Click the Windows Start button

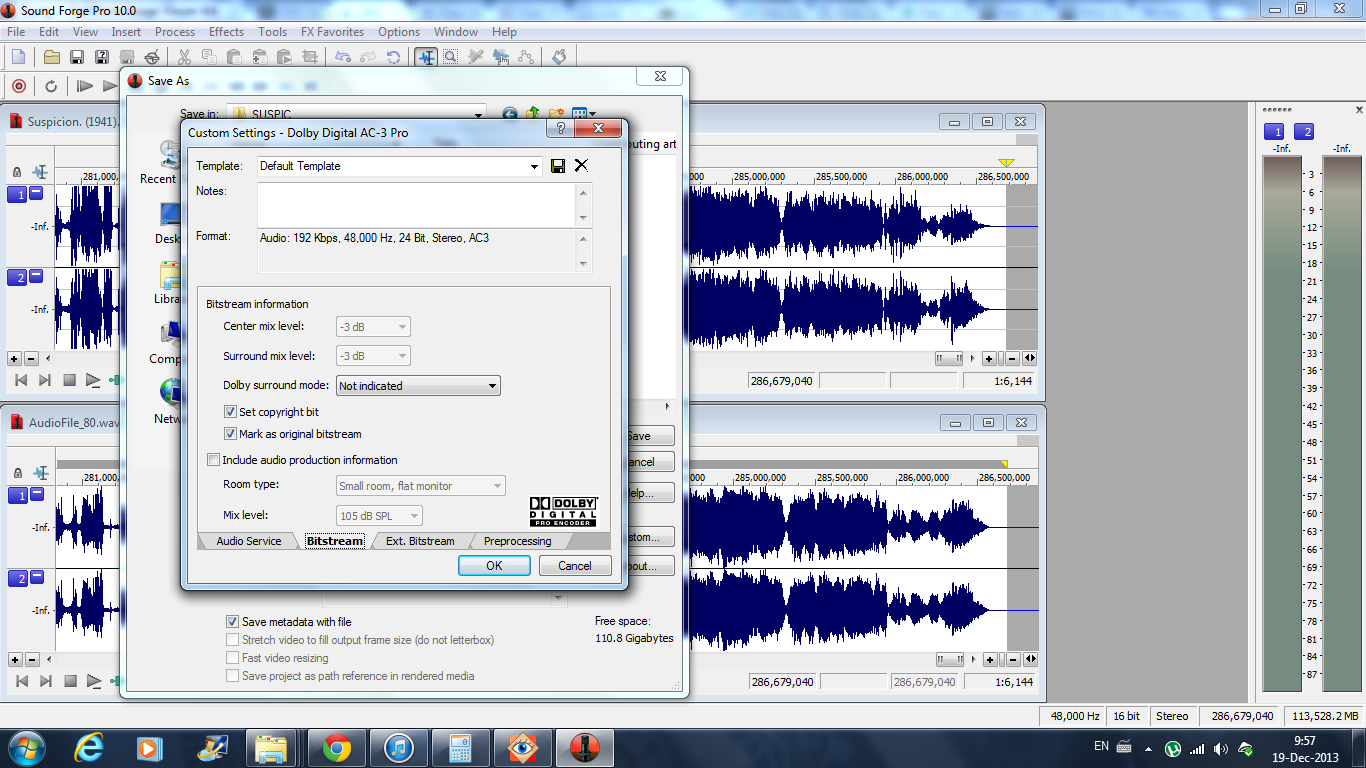point(25,747)
